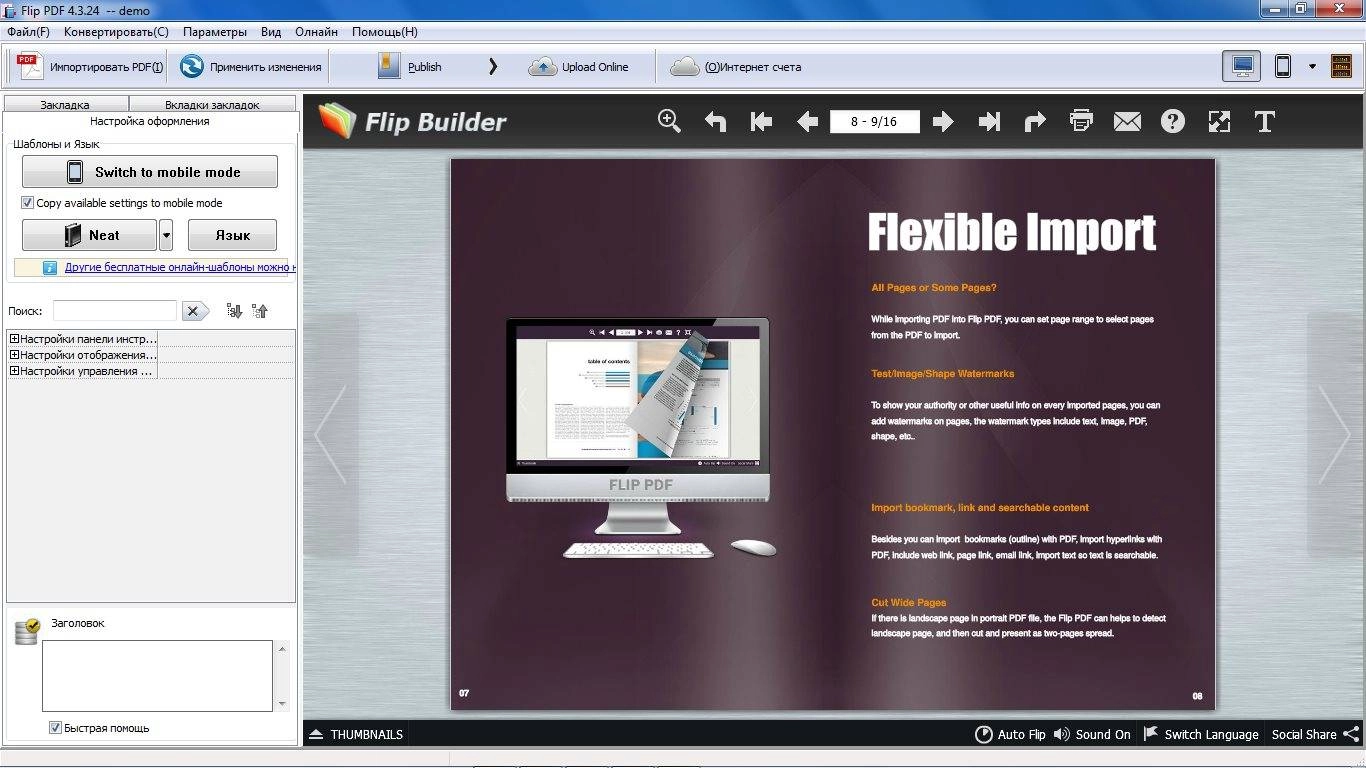
Task: Click in the Поиск search field
Action: point(115,311)
